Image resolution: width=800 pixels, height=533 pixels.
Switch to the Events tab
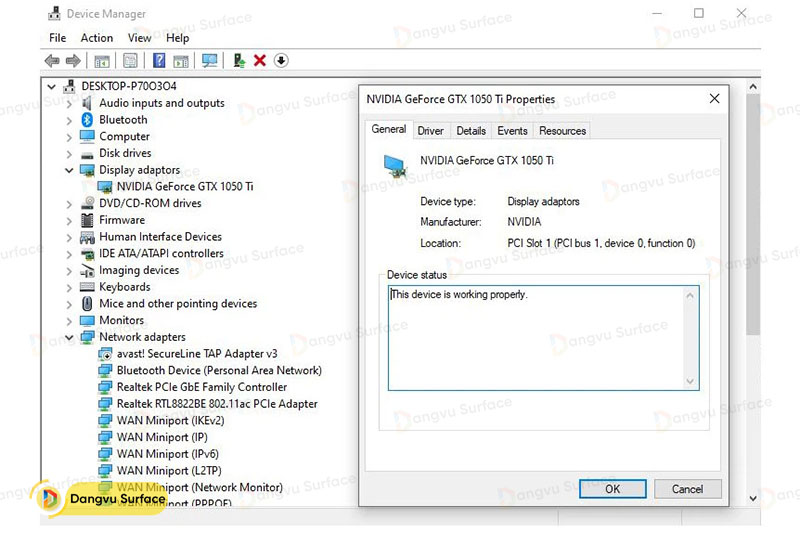click(512, 131)
